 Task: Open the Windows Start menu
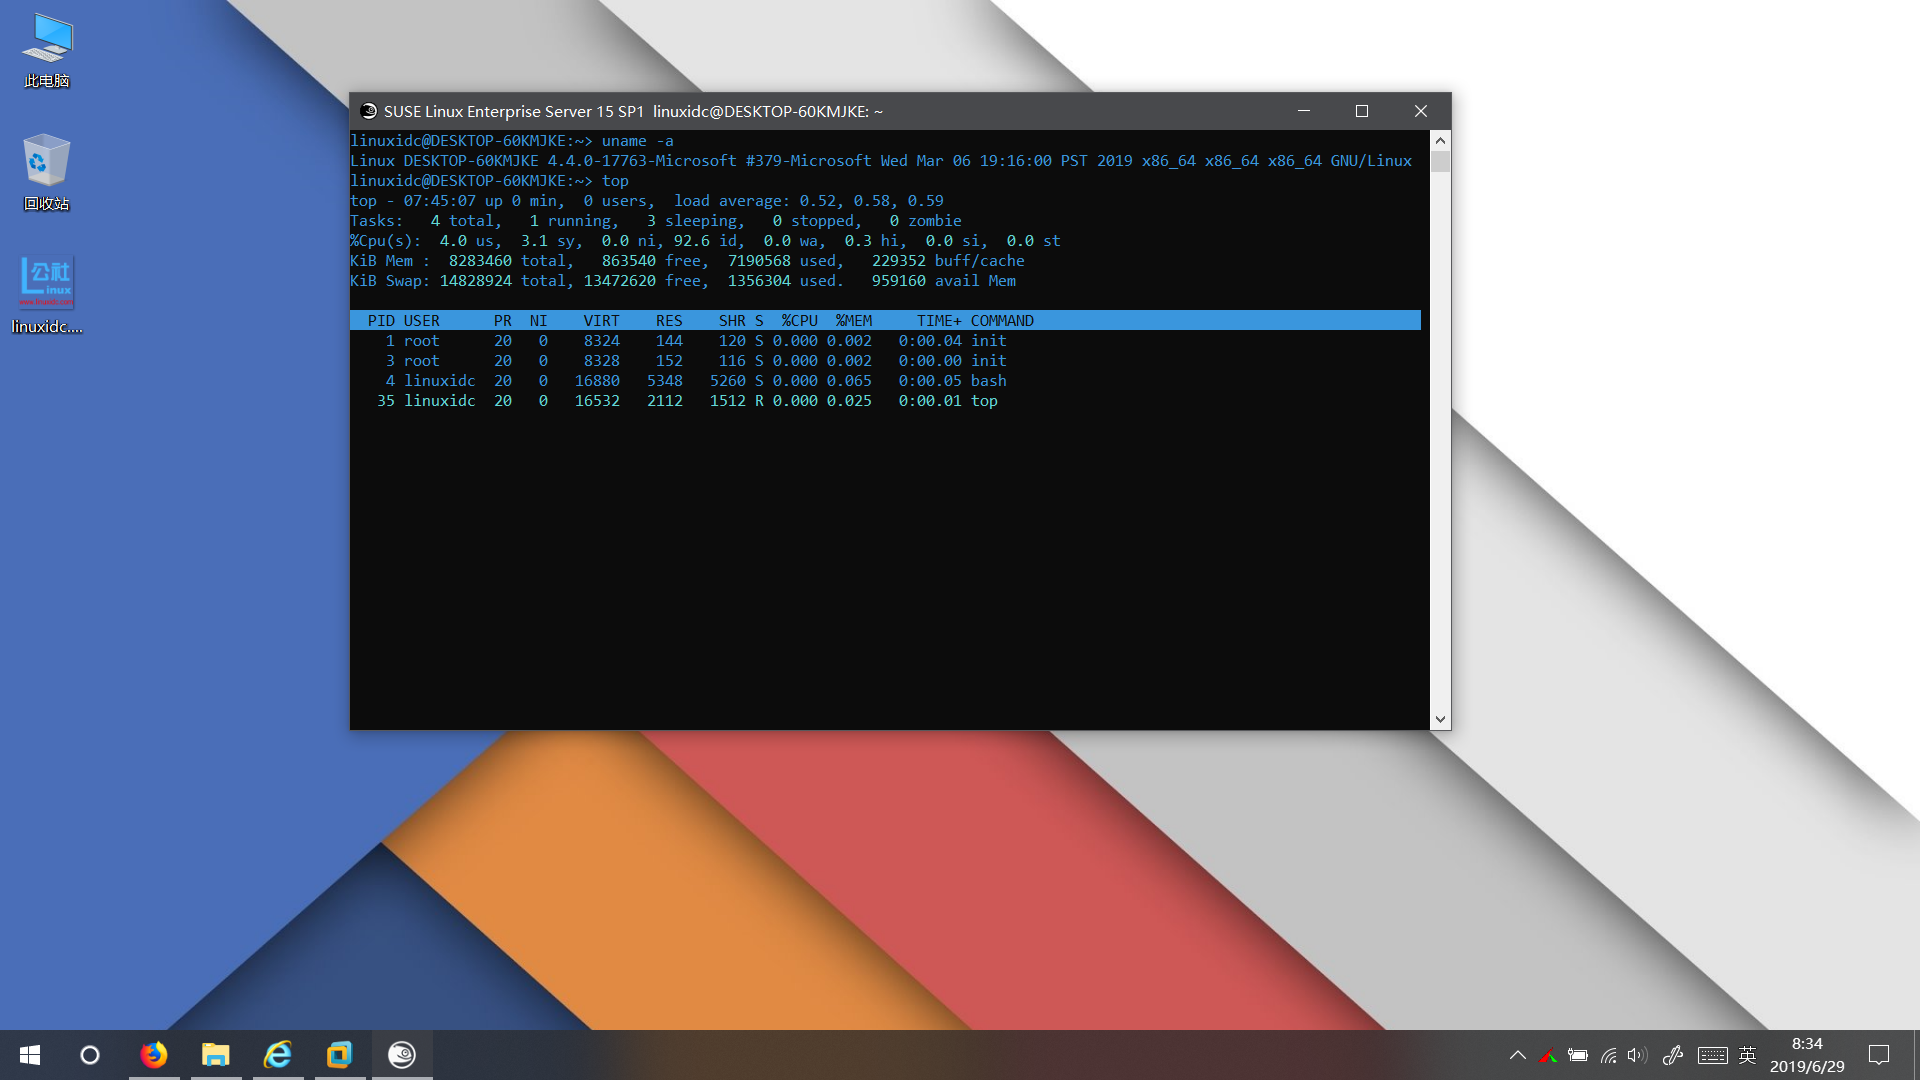30,1055
